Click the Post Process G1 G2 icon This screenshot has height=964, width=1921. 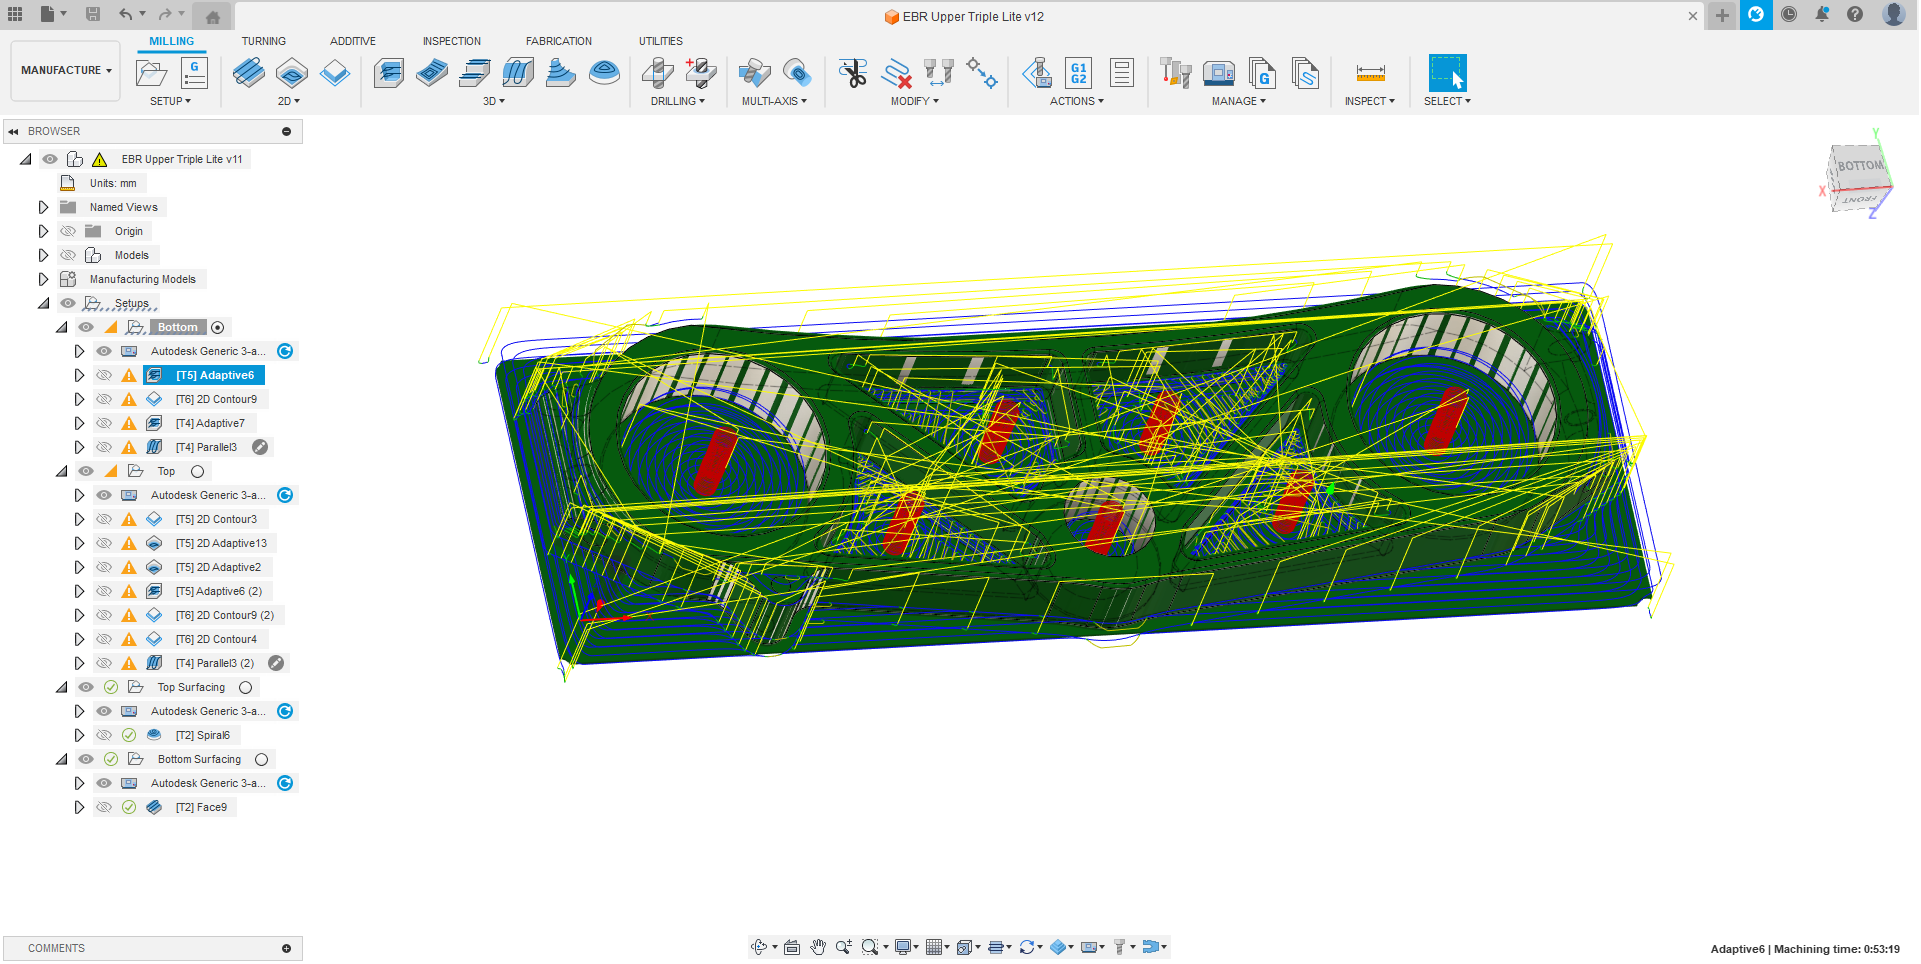point(1079,73)
